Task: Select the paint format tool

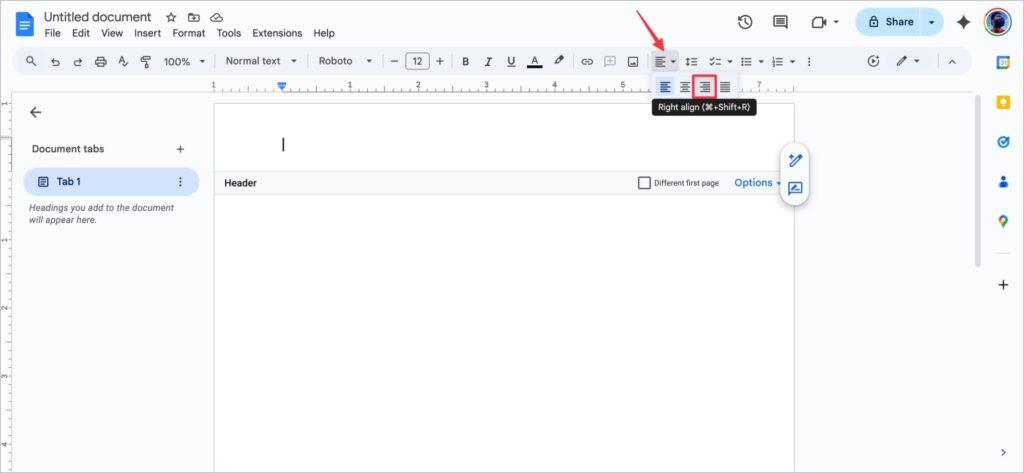Action: point(146,61)
